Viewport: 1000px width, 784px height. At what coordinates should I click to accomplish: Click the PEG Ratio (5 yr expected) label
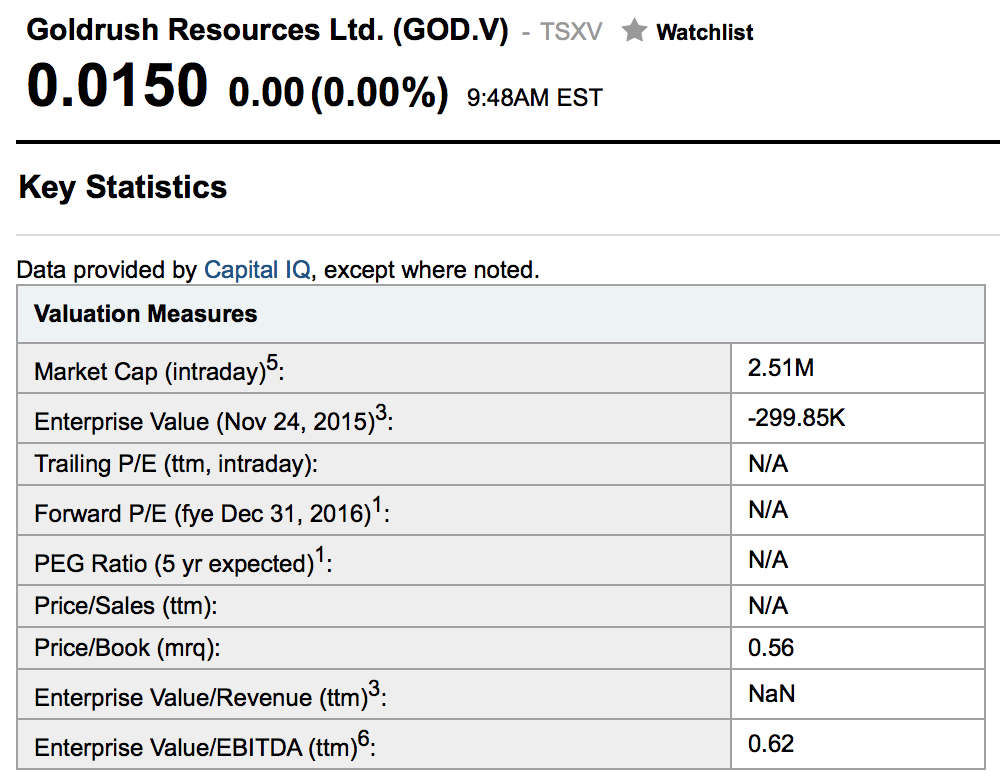173,563
